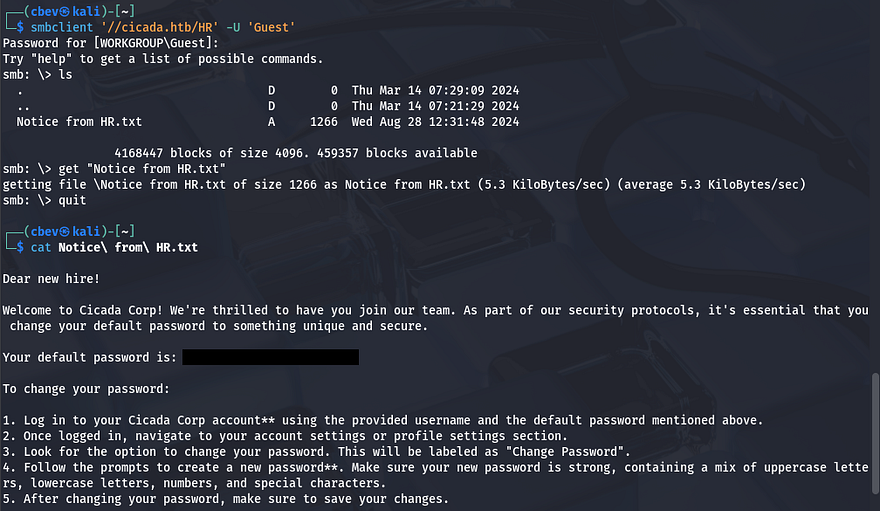
Task: Click the "To change your password:" line
Action: [x=86, y=388]
